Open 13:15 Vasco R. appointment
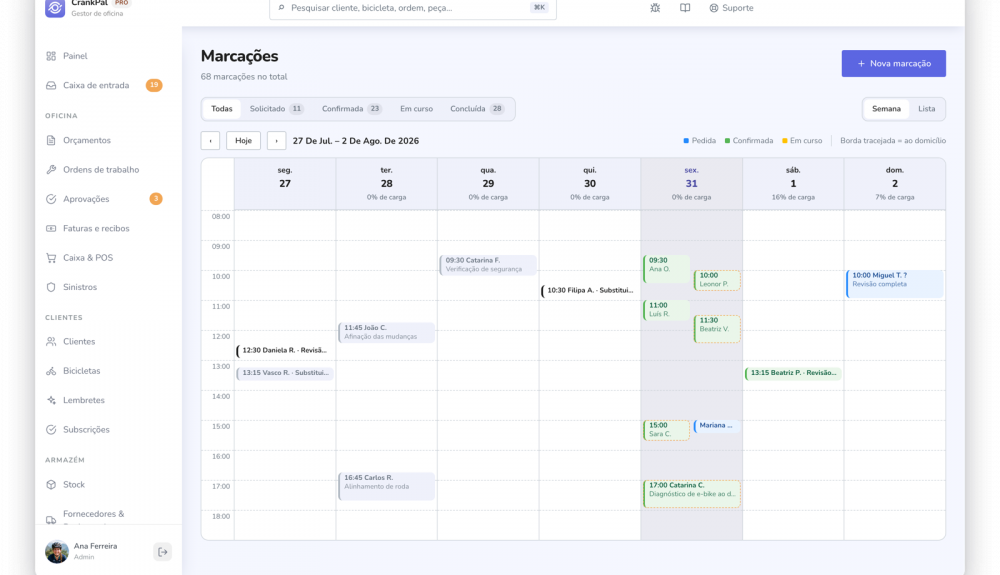Image resolution: width=1000 pixels, height=575 pixels. point(284,373)
